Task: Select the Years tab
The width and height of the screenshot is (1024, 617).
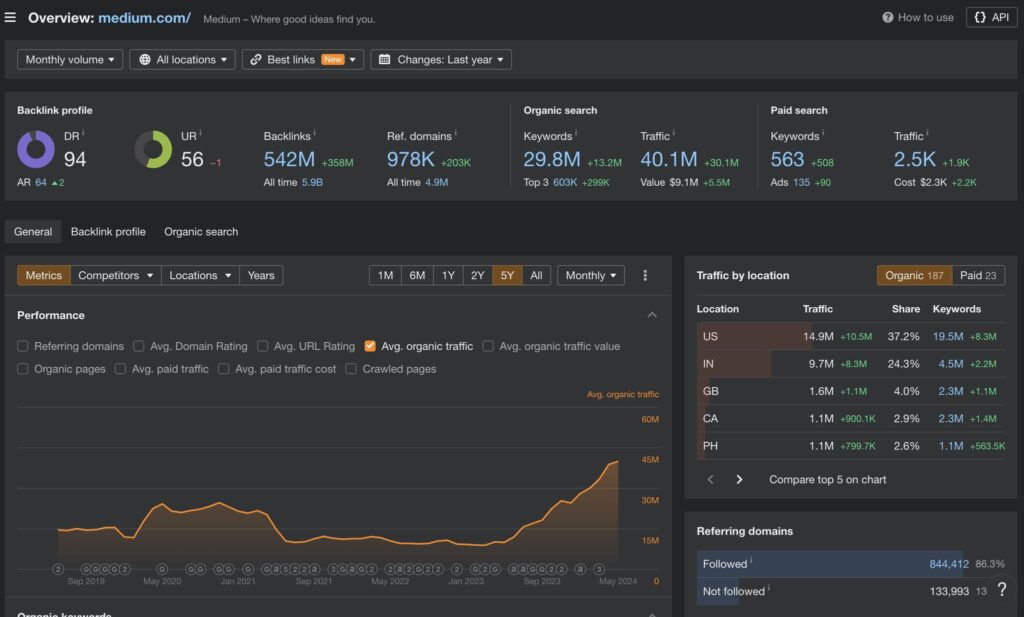Action: coord(261,276)
